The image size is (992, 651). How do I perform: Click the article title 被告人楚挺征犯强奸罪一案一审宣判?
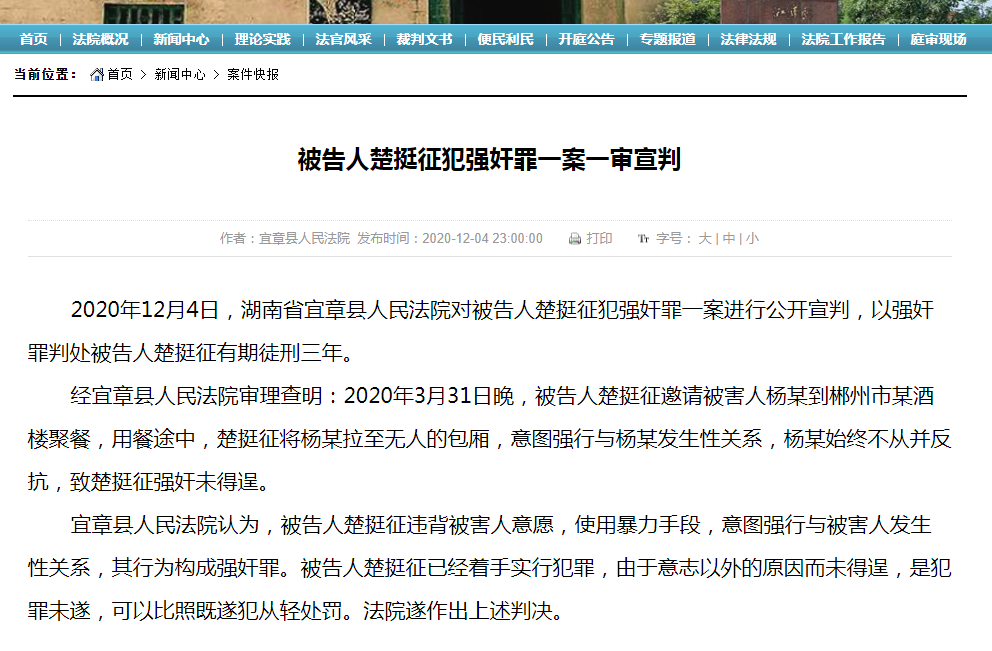point(489,159)
